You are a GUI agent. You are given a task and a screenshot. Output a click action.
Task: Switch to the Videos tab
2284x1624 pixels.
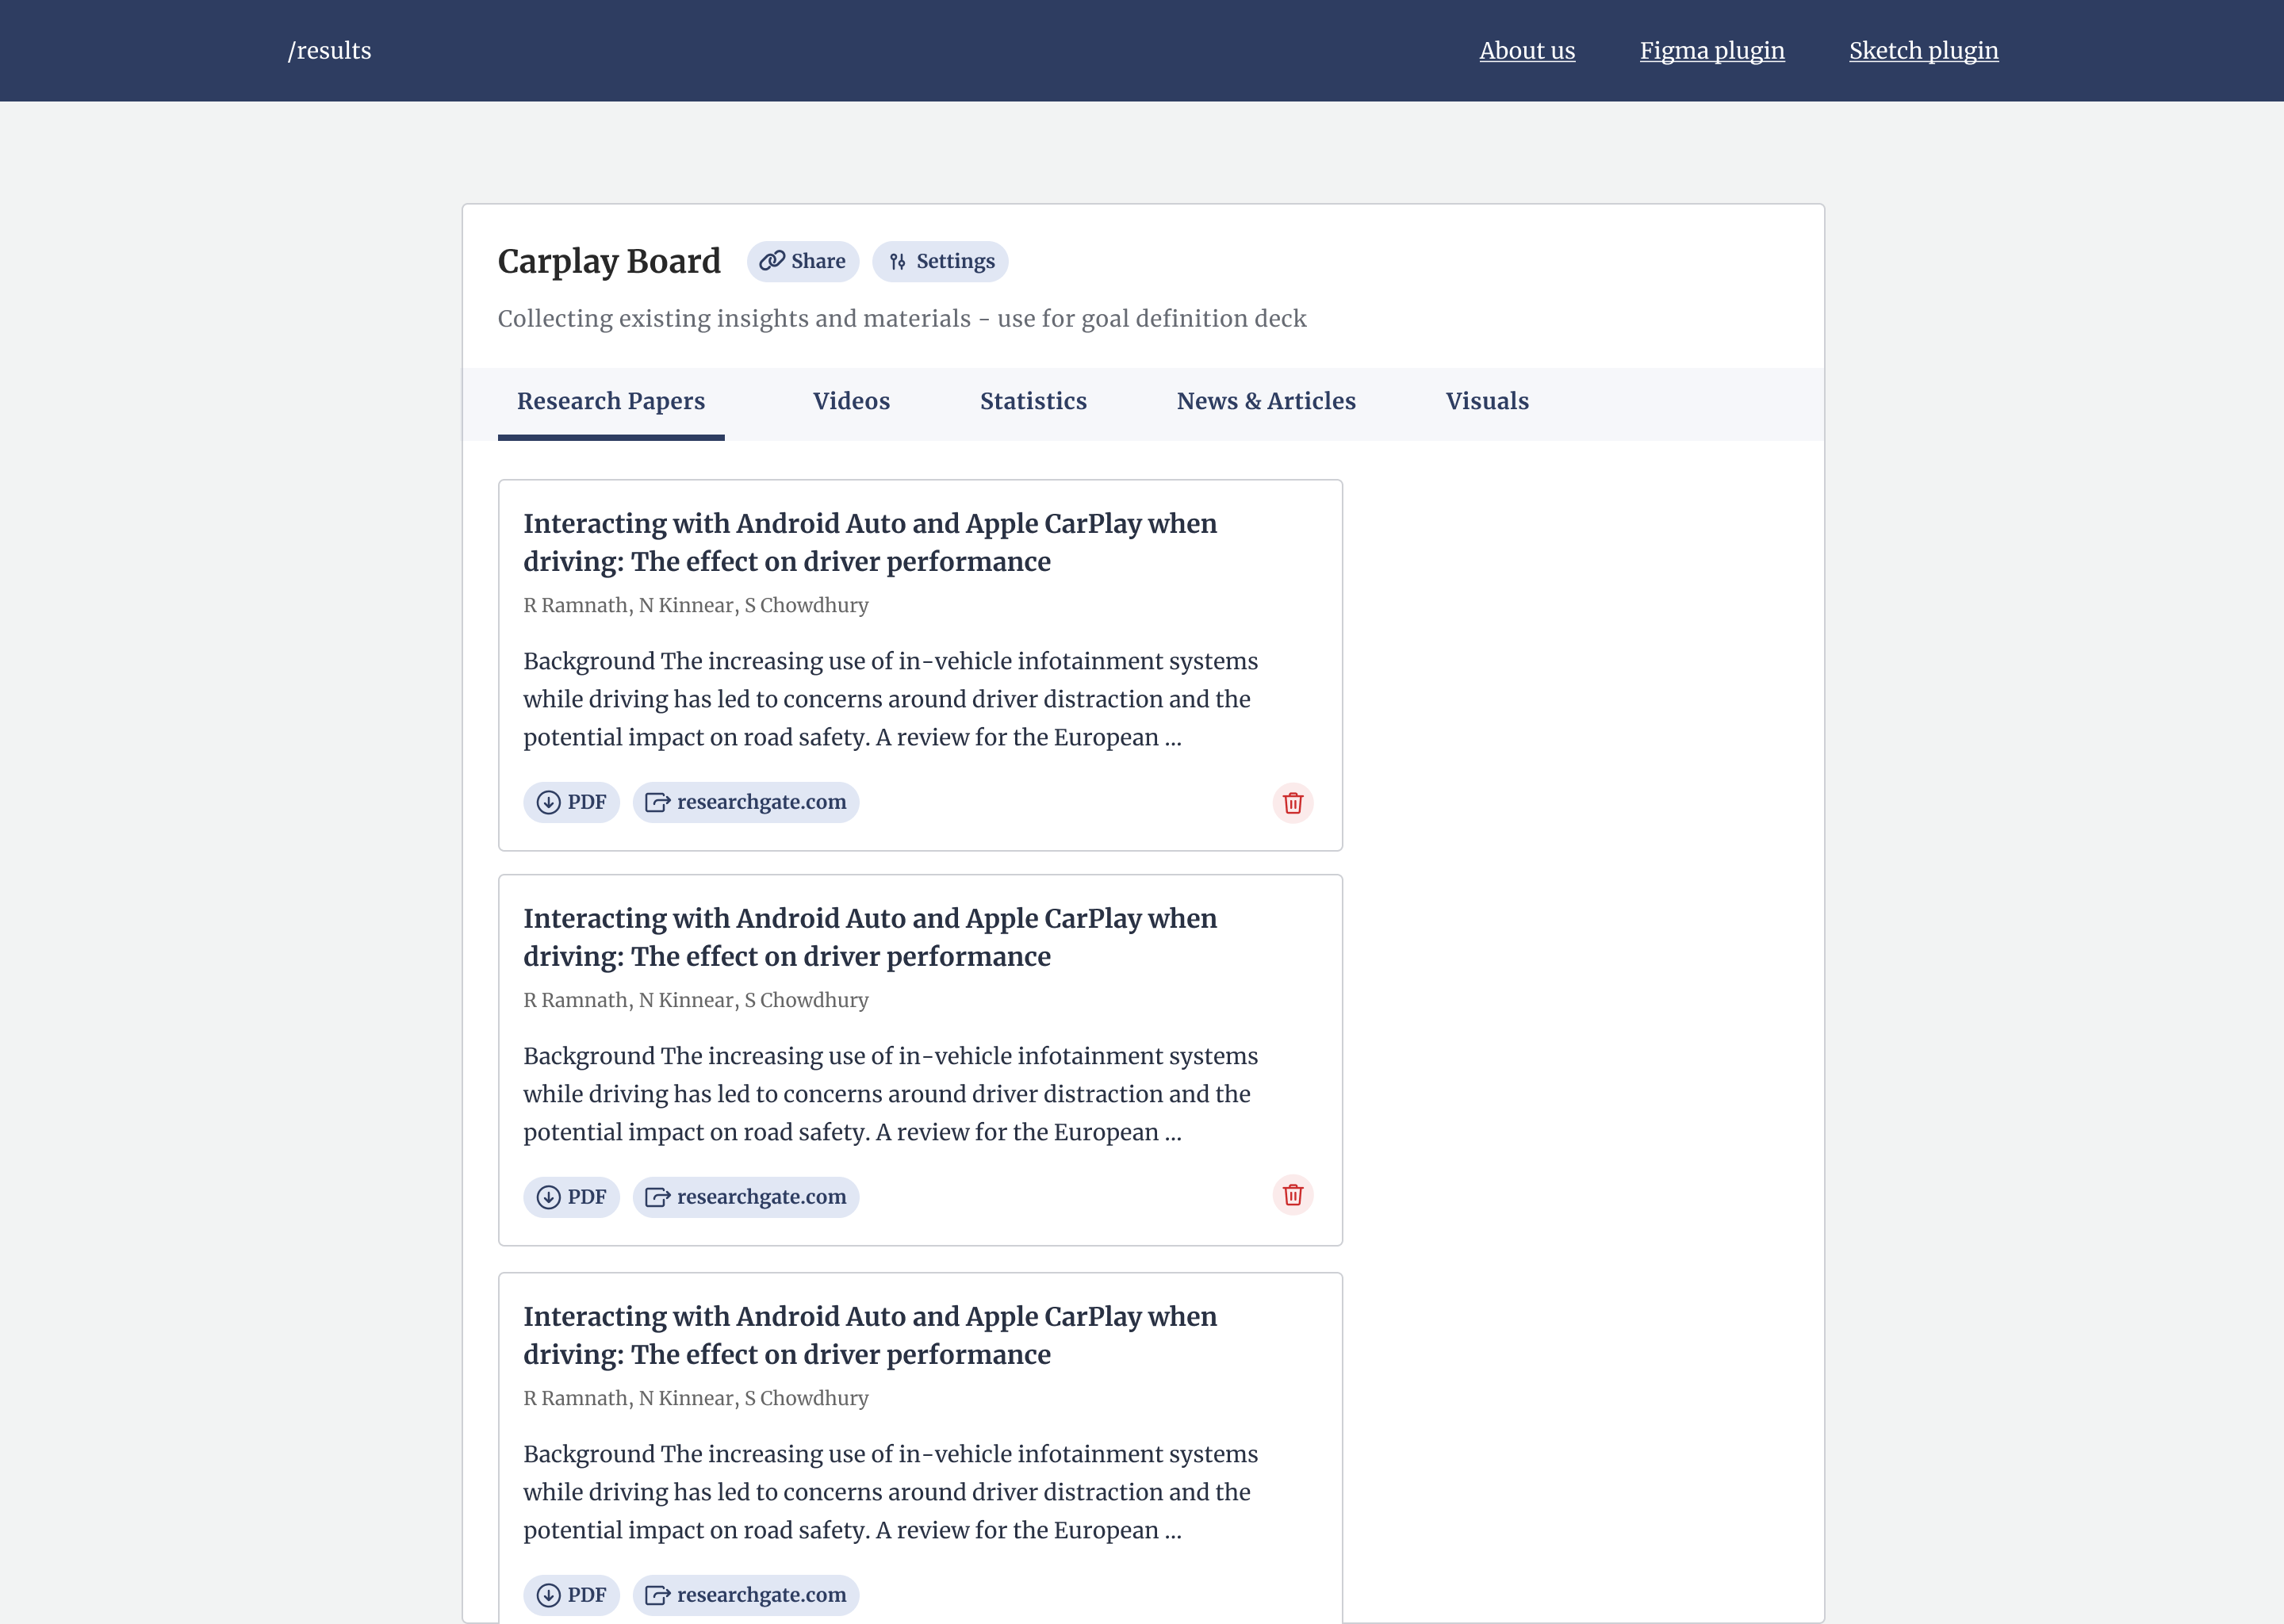(x=851, y=401)
